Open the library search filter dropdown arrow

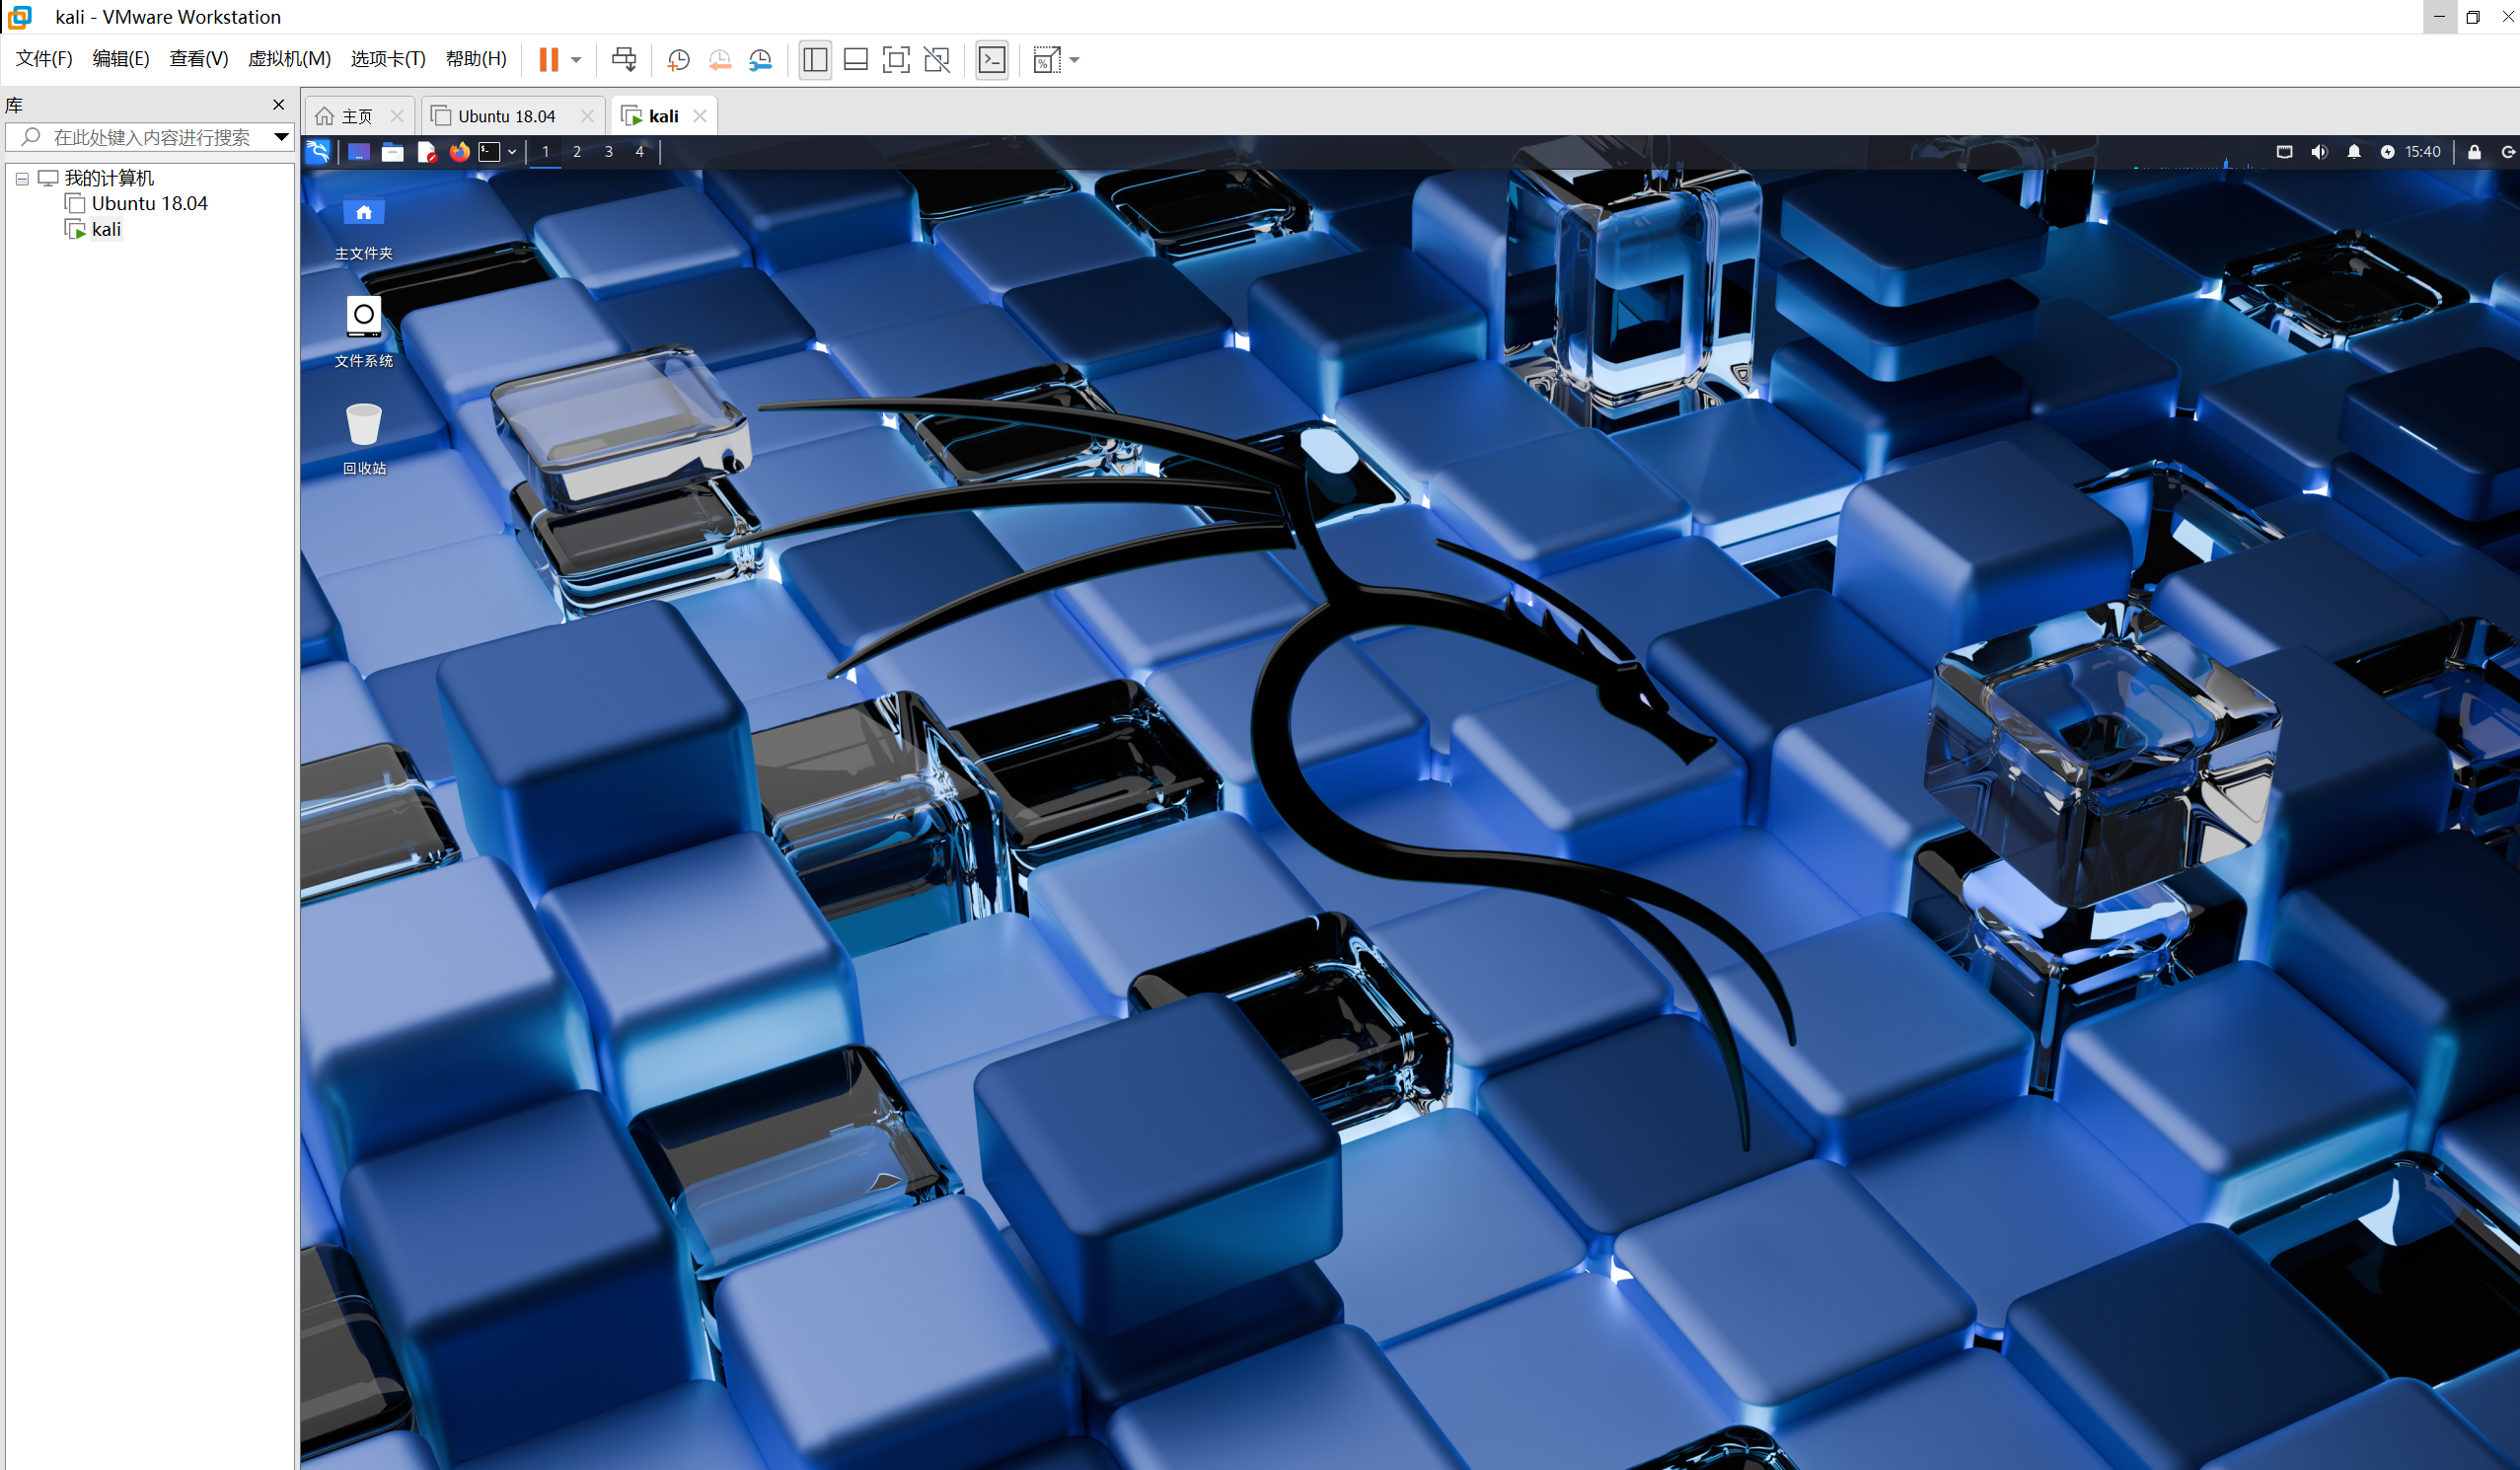point(282,137)
